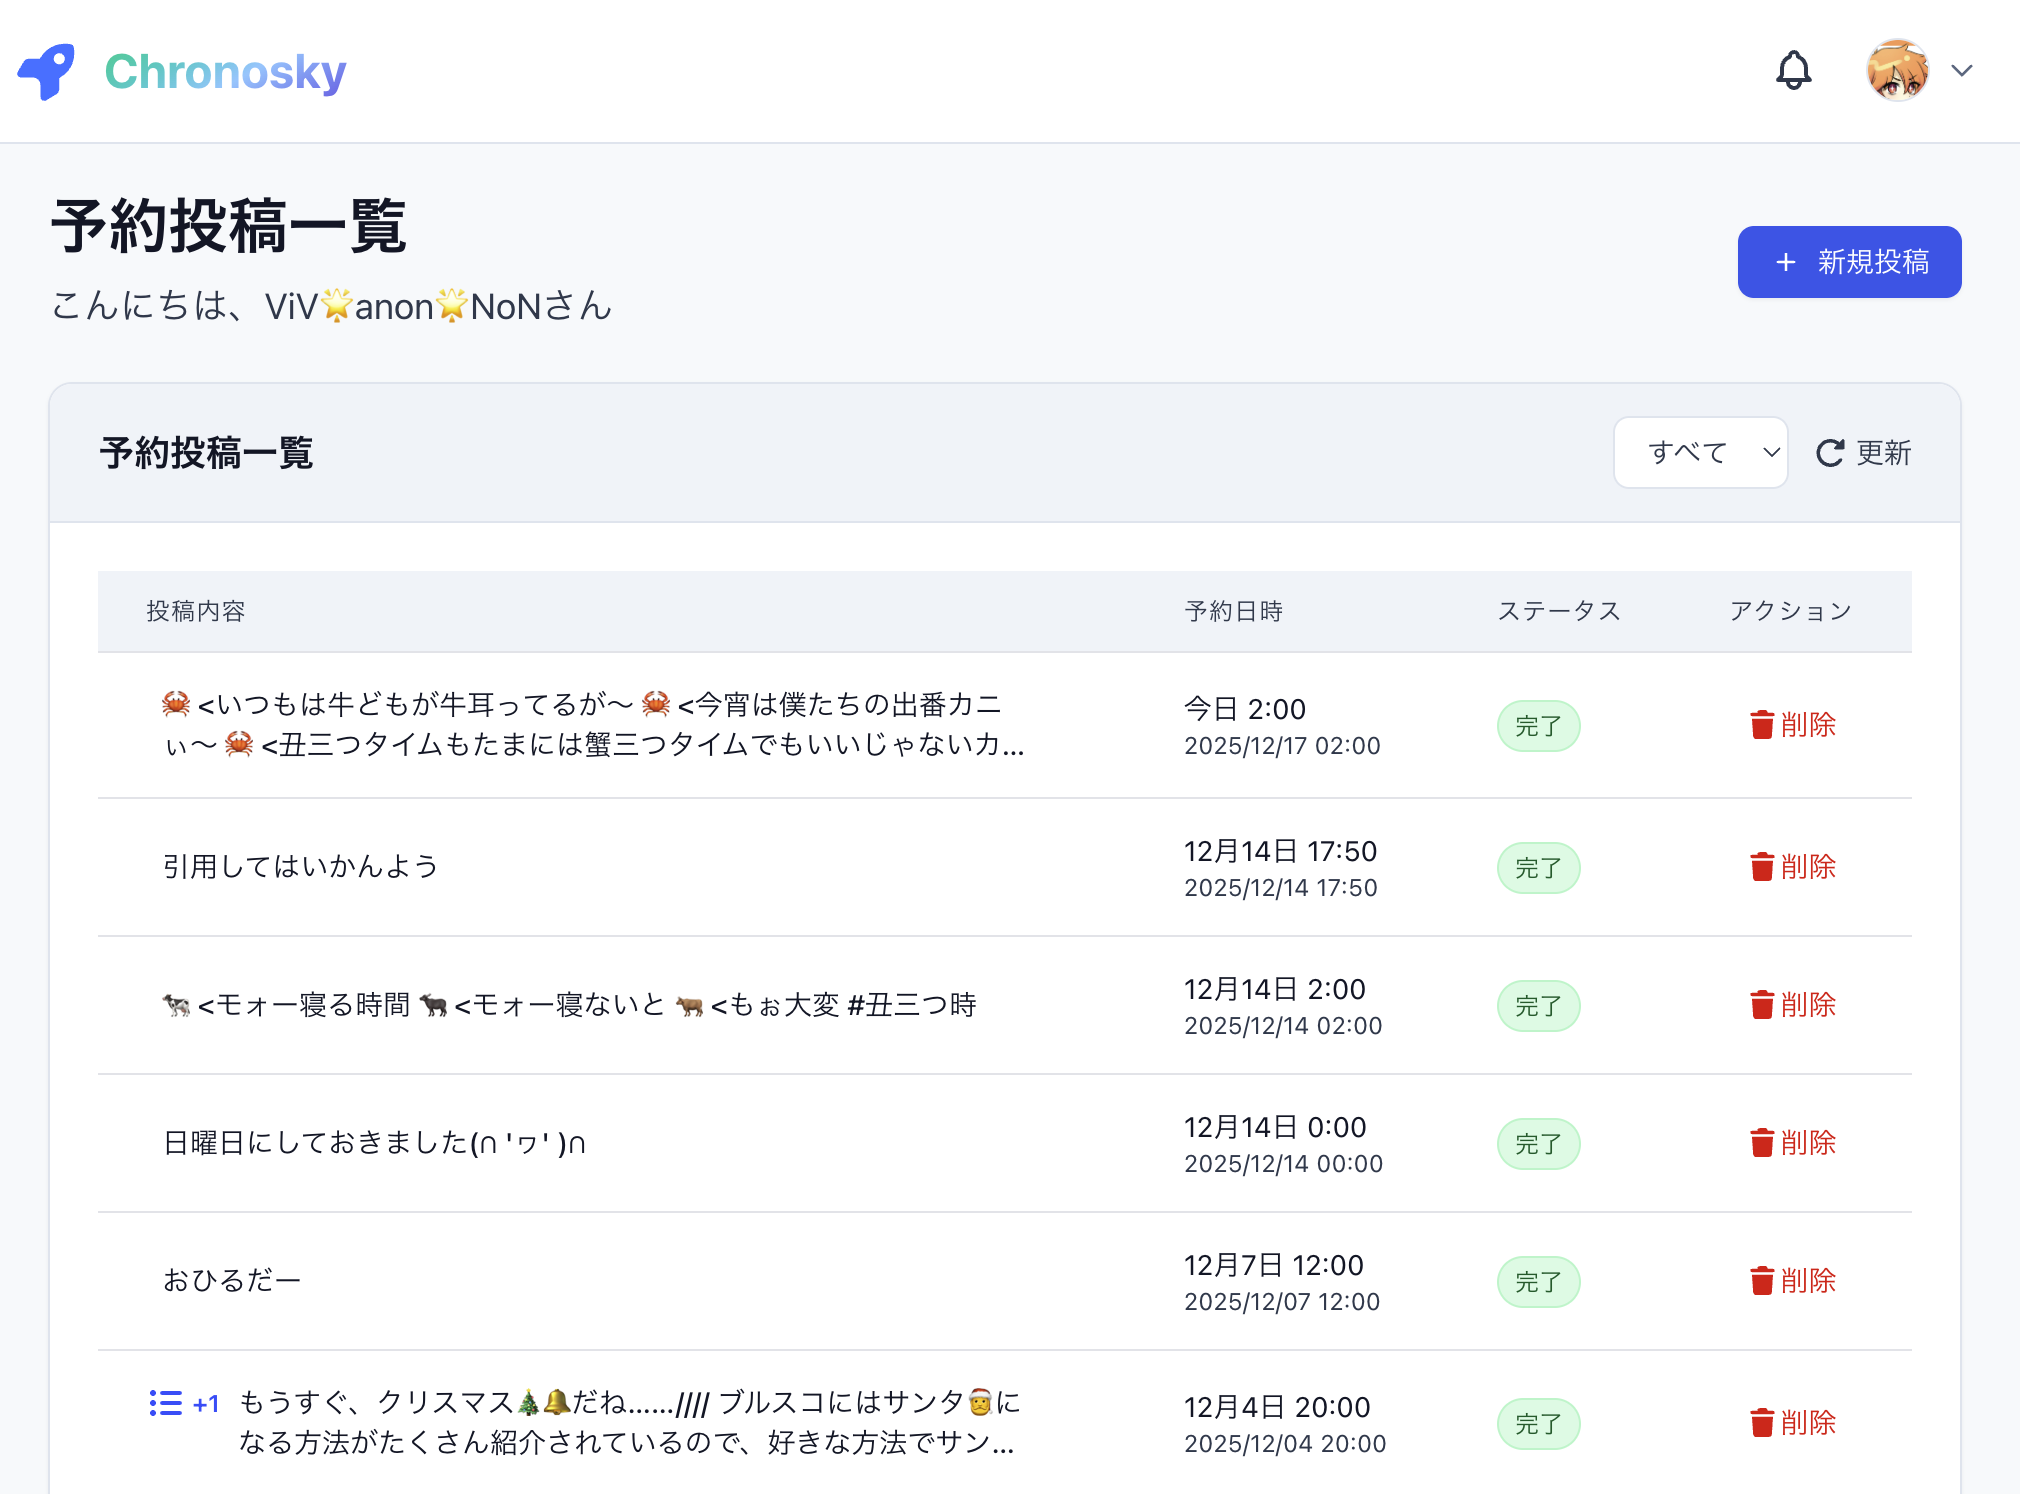This screenshot has height=1494, width=2020.
Task: Delete the 丑三つ時 cow post
Action: click(x=1793, y=1005)
